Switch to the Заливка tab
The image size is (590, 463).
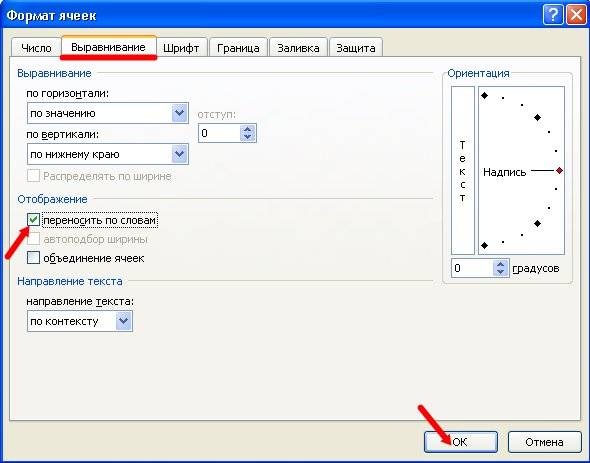(x=298, y=48)
